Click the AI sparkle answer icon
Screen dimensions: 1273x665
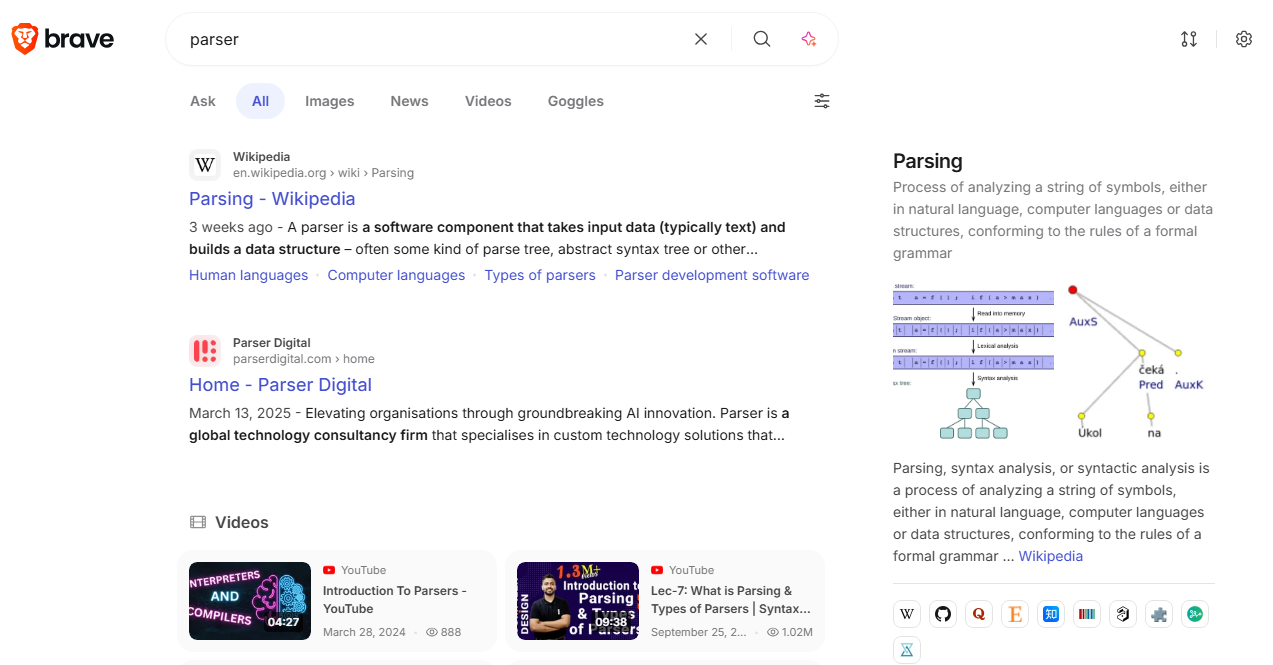click(x=809, y=39)
